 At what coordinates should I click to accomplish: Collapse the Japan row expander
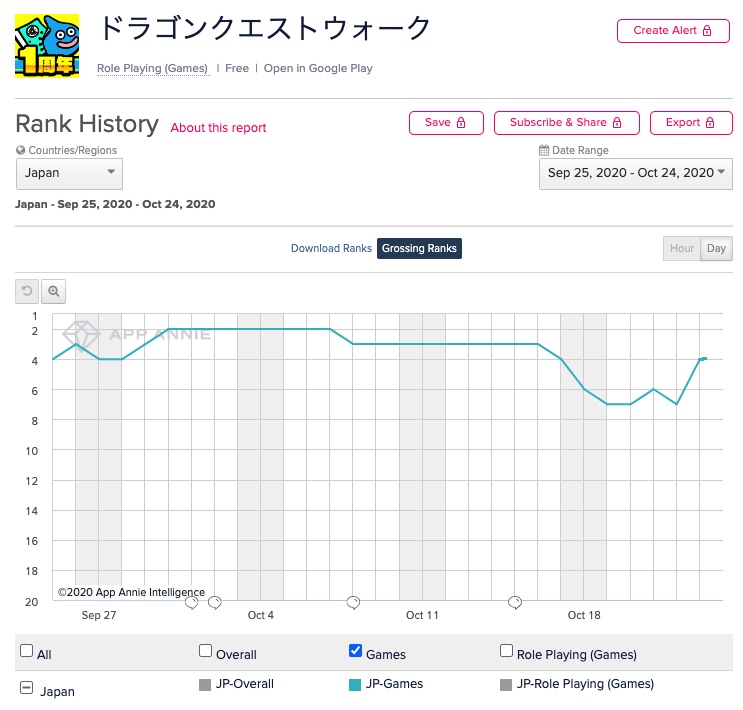coord(27,687)
